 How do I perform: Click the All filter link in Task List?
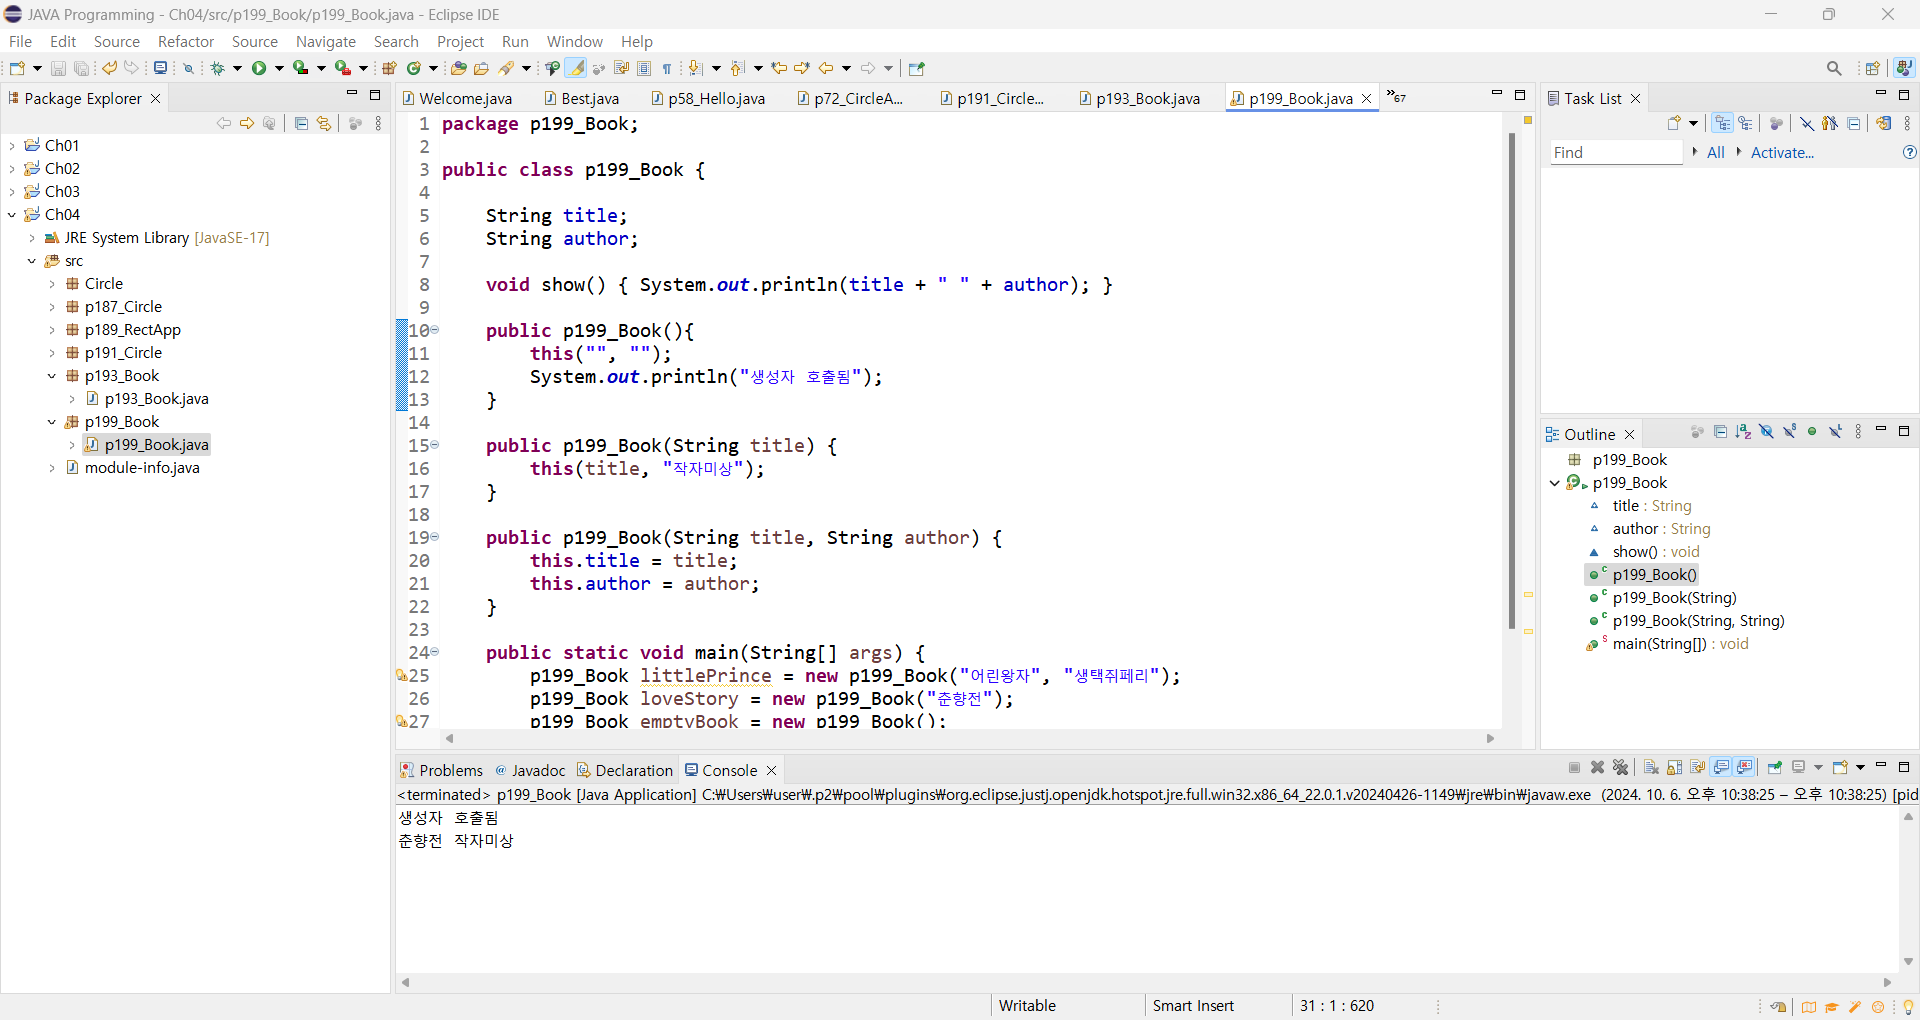point(1716,152)
